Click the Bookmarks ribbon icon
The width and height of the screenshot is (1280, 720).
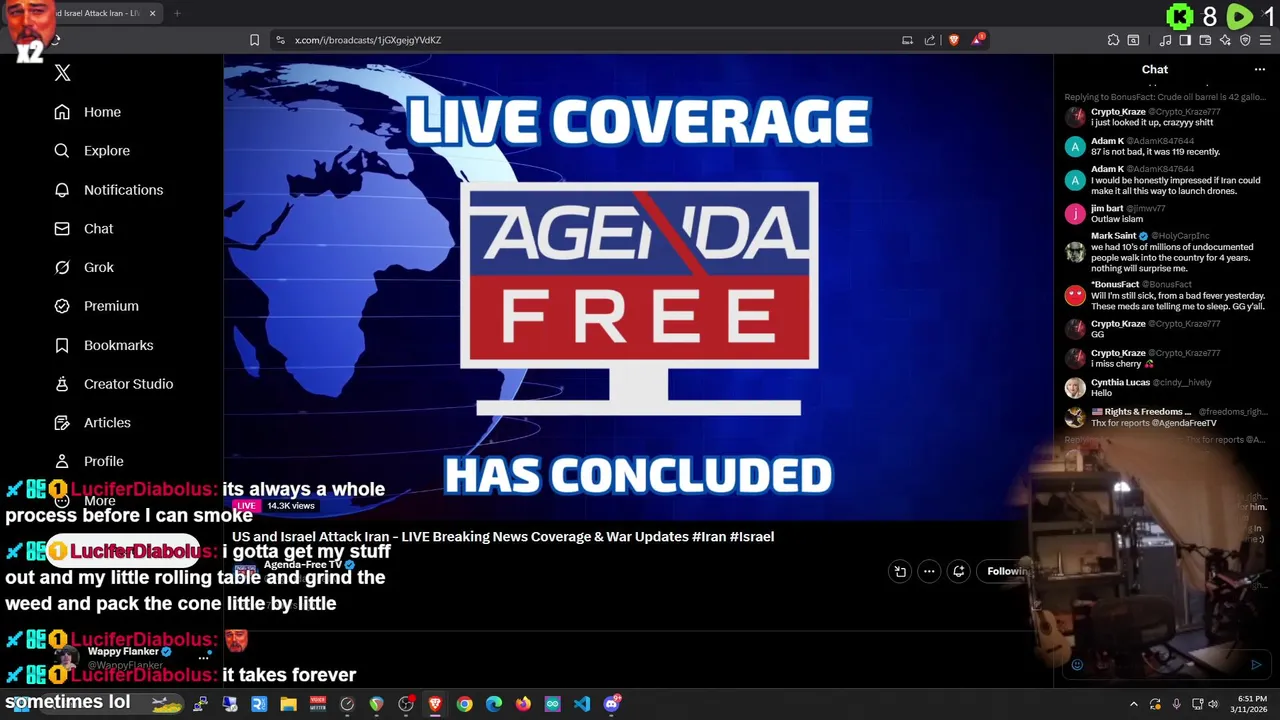pos(62,345)
